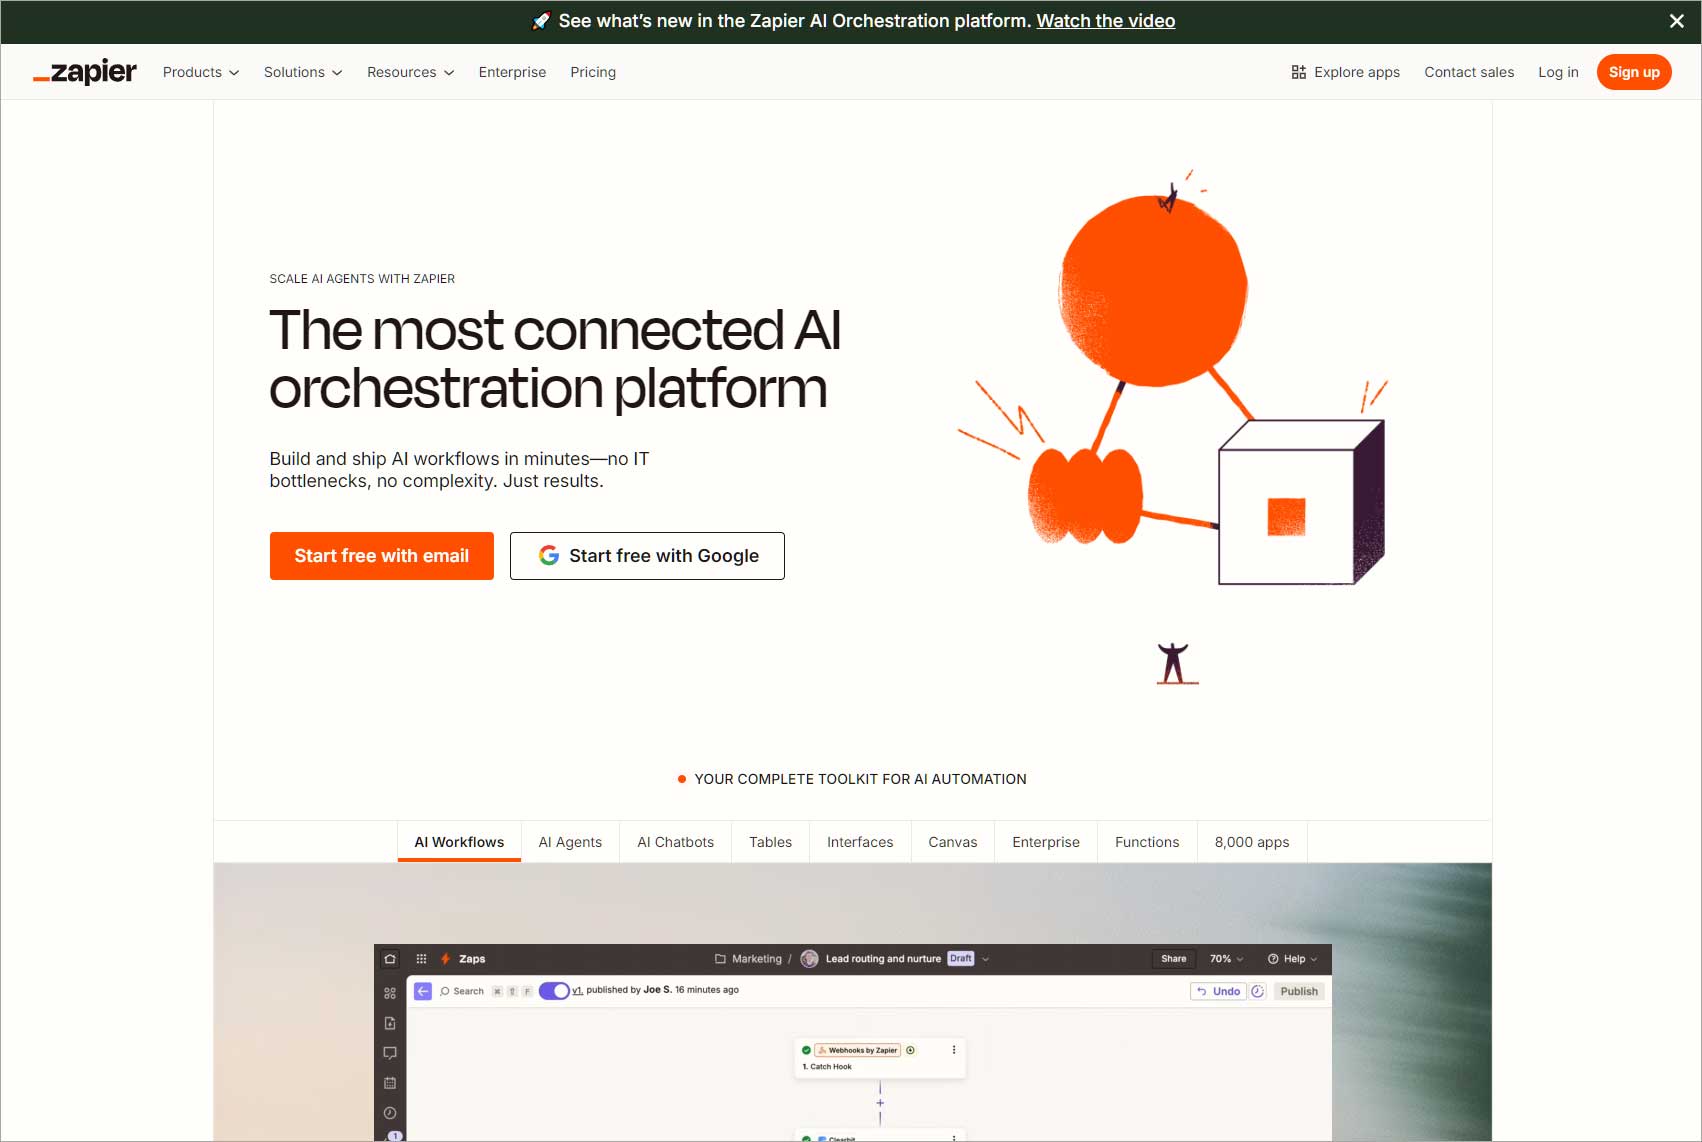The width and height of the screenshot is (1702, 1142).
Task: Open the components icon in editor sidebar
Action: 390,993
